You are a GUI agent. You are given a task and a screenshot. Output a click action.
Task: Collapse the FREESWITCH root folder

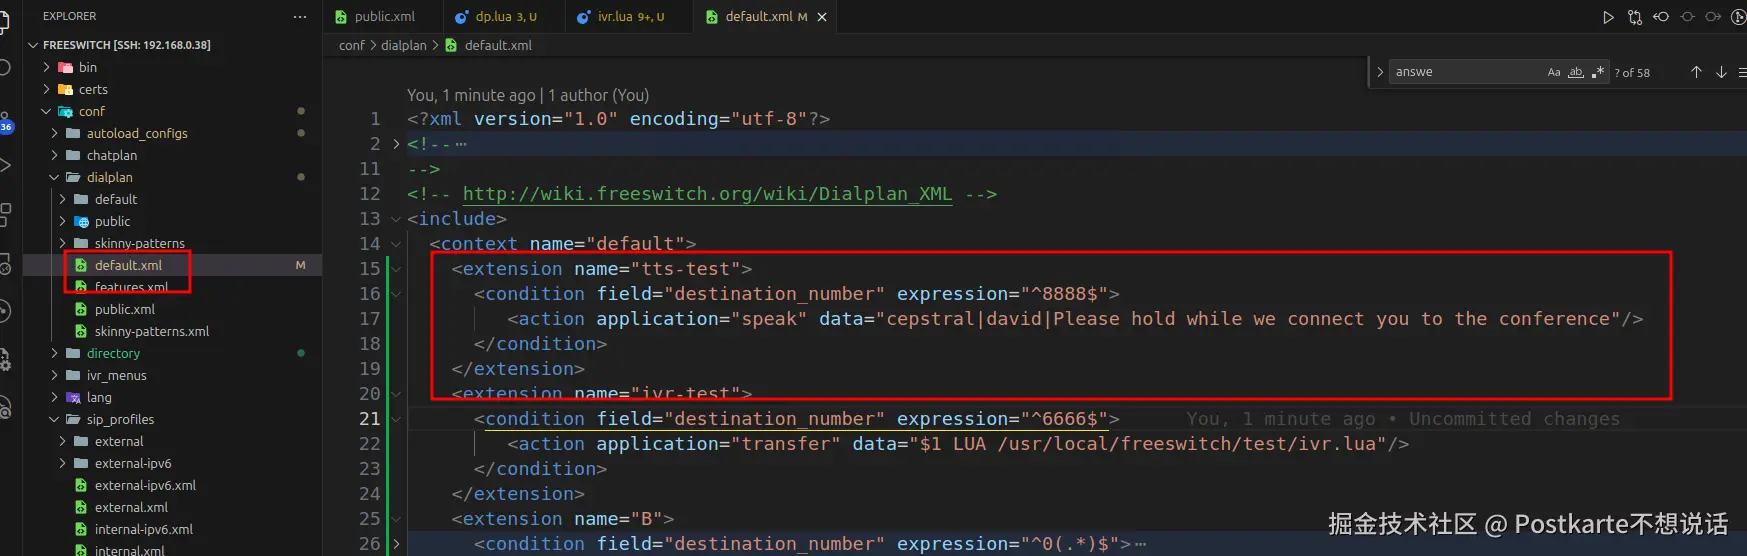33,45
